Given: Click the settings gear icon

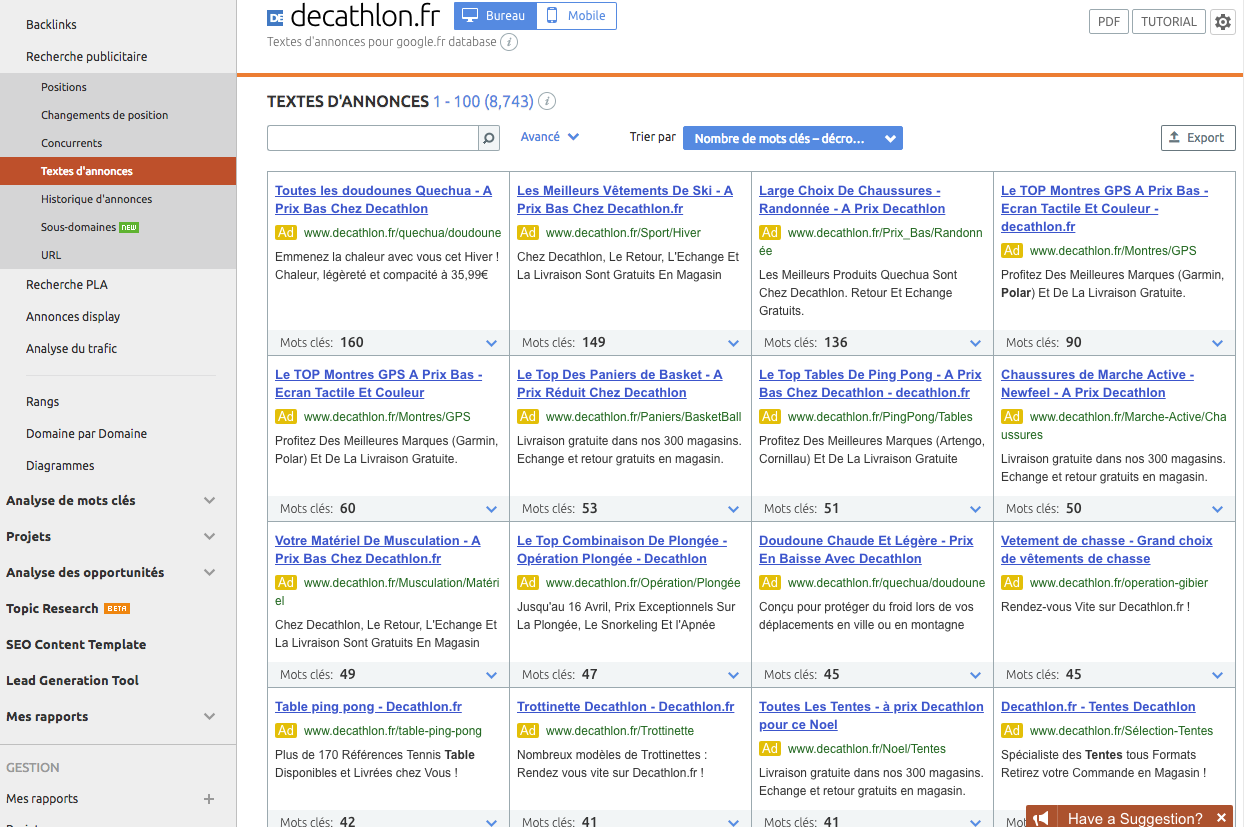Looking at the screenshot, I should click(1222, 22).
